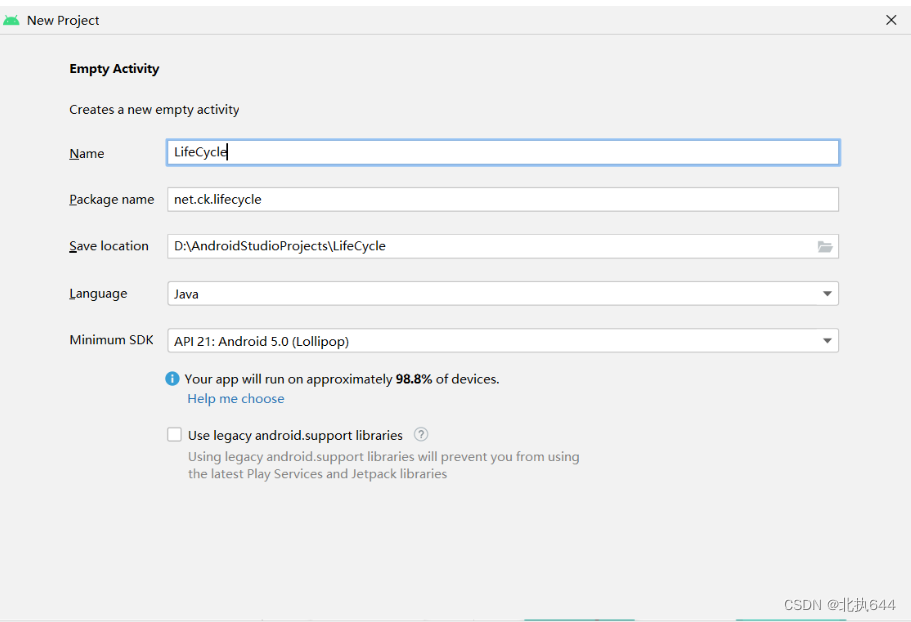Open the Help me choose link
911x622 pixels.
pyautogui.click(x=236, y=398)
